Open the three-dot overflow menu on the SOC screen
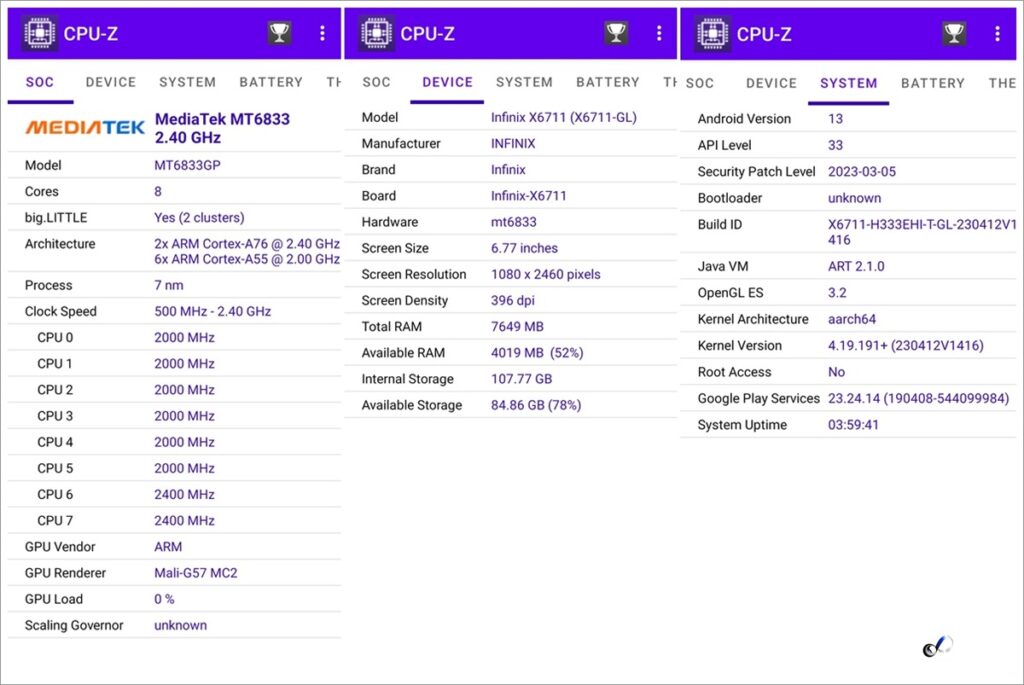This screenshot has height=685, width=1024. pyautogui.click(x=322, y=33)
